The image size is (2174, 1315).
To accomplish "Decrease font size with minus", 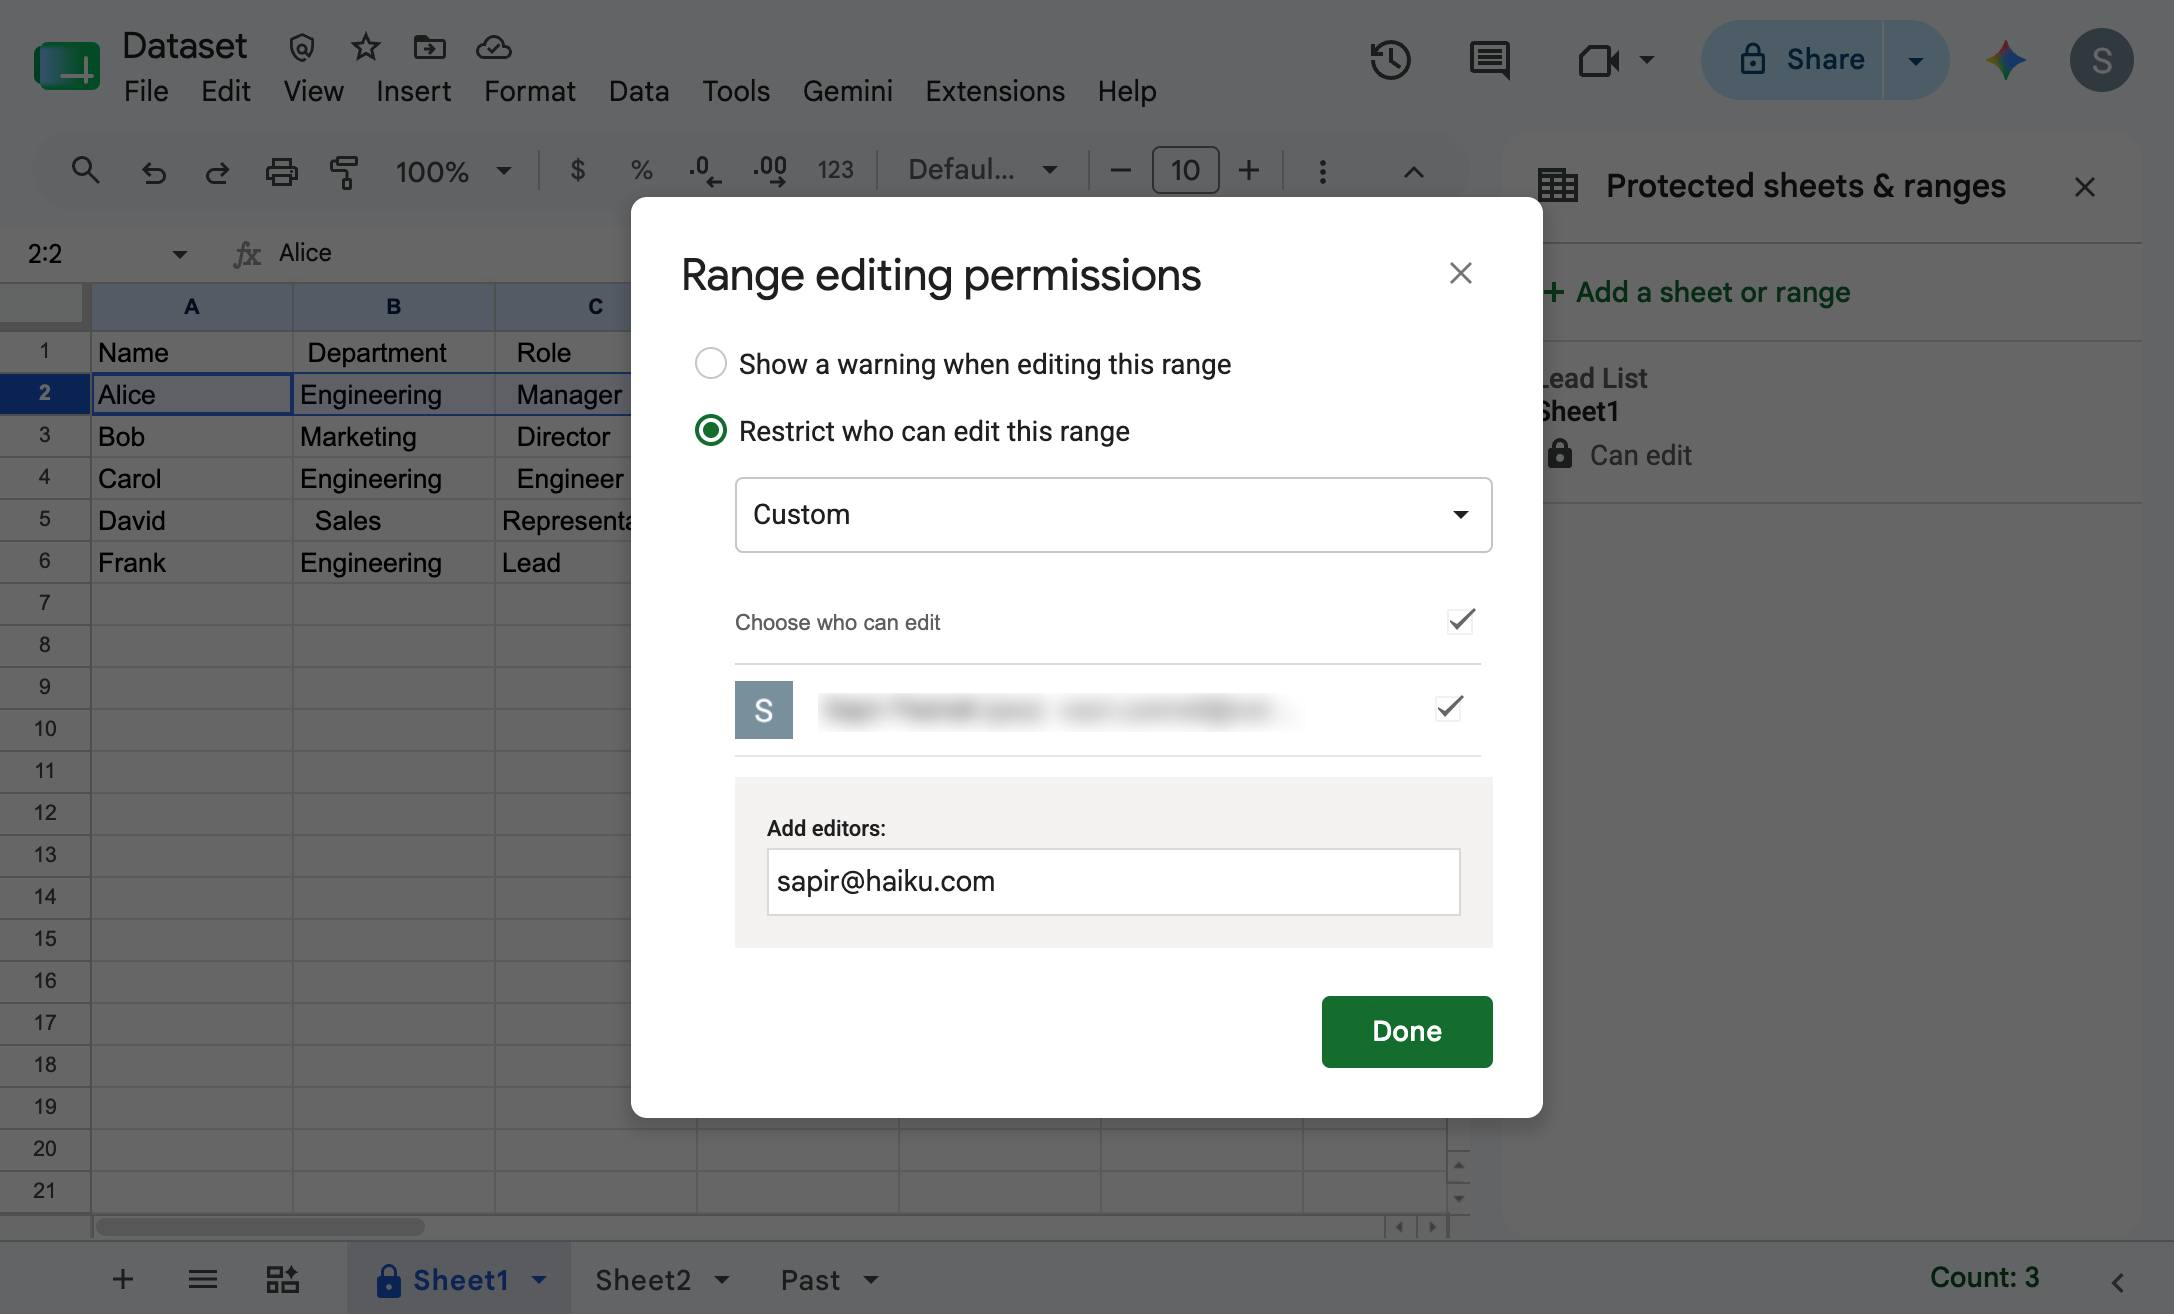I will click(x=1120, y=171).
